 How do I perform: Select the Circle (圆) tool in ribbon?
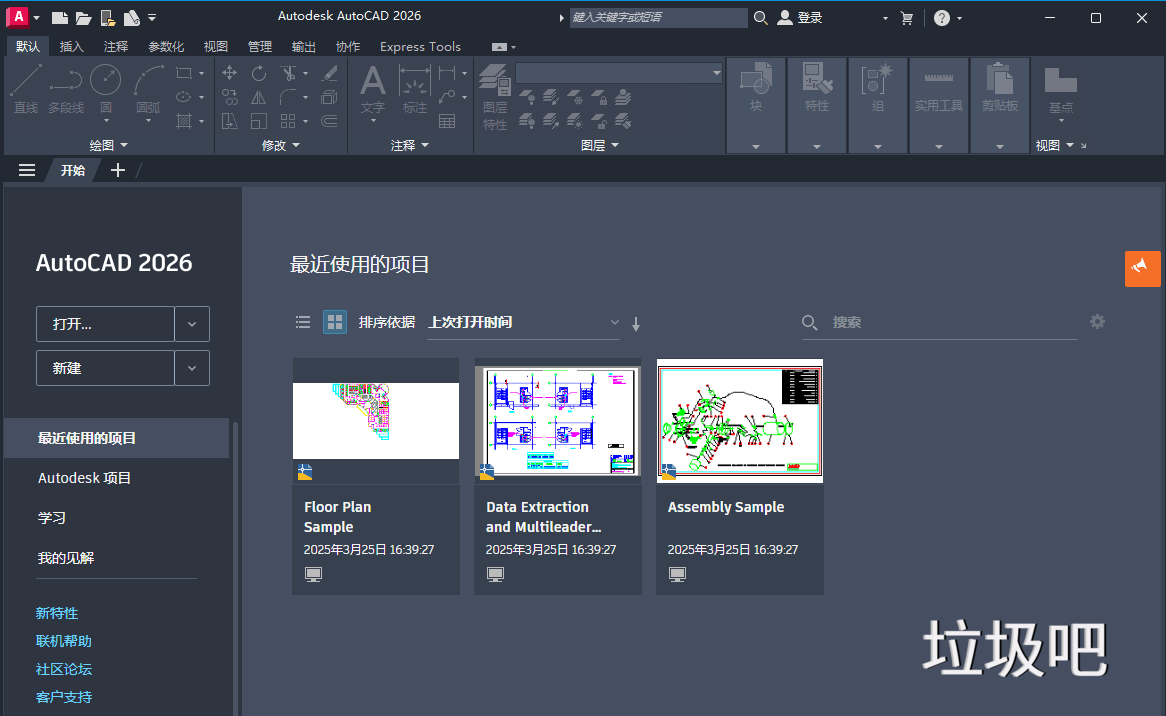105,88
